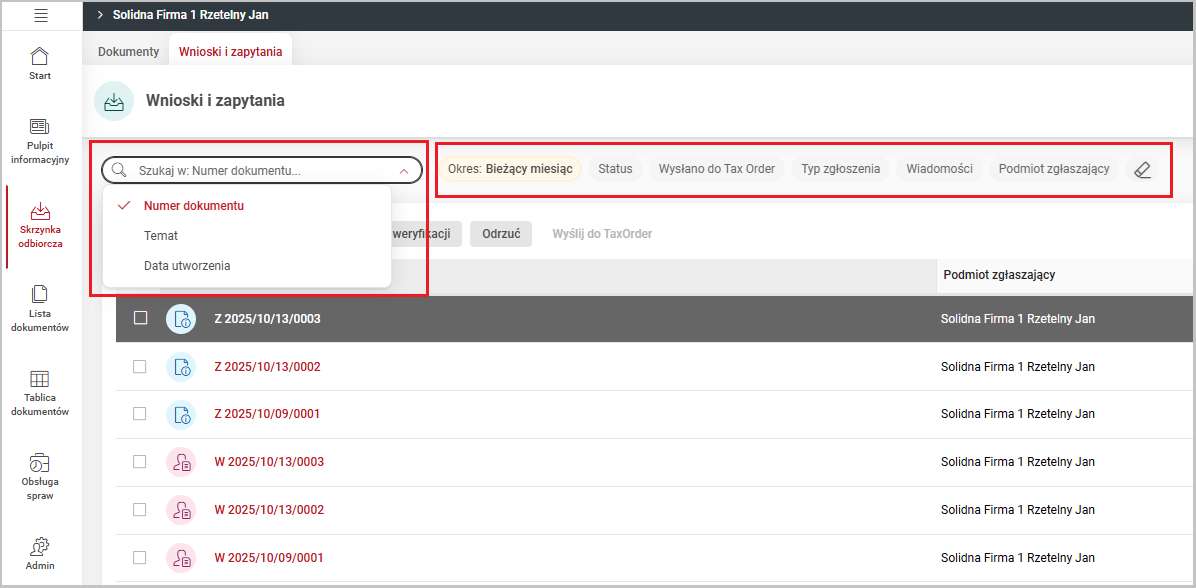Click the search input field

point(260,171)
